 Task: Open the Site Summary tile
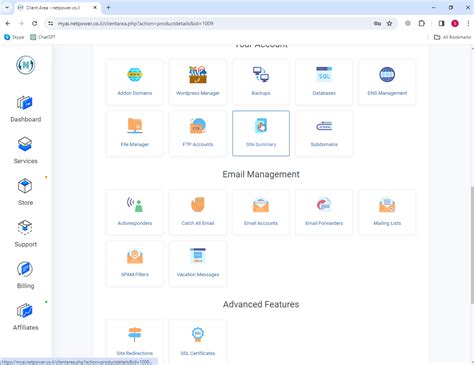[261, 133]
